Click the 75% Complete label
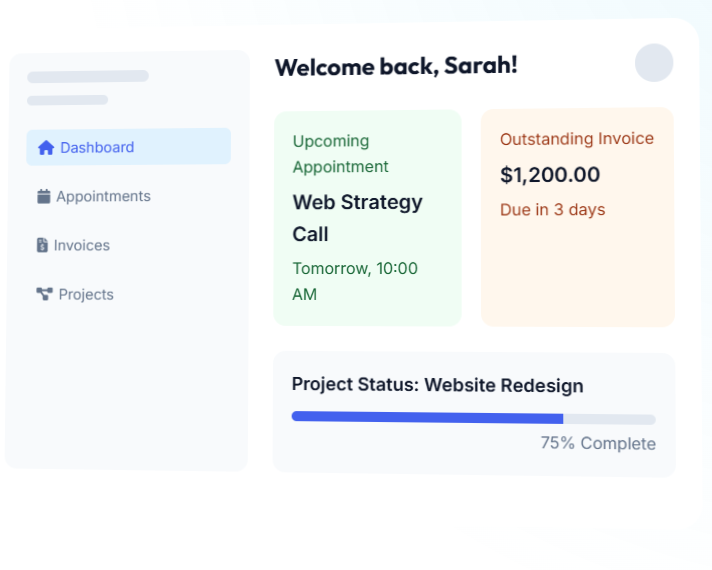 click(598, 443)
